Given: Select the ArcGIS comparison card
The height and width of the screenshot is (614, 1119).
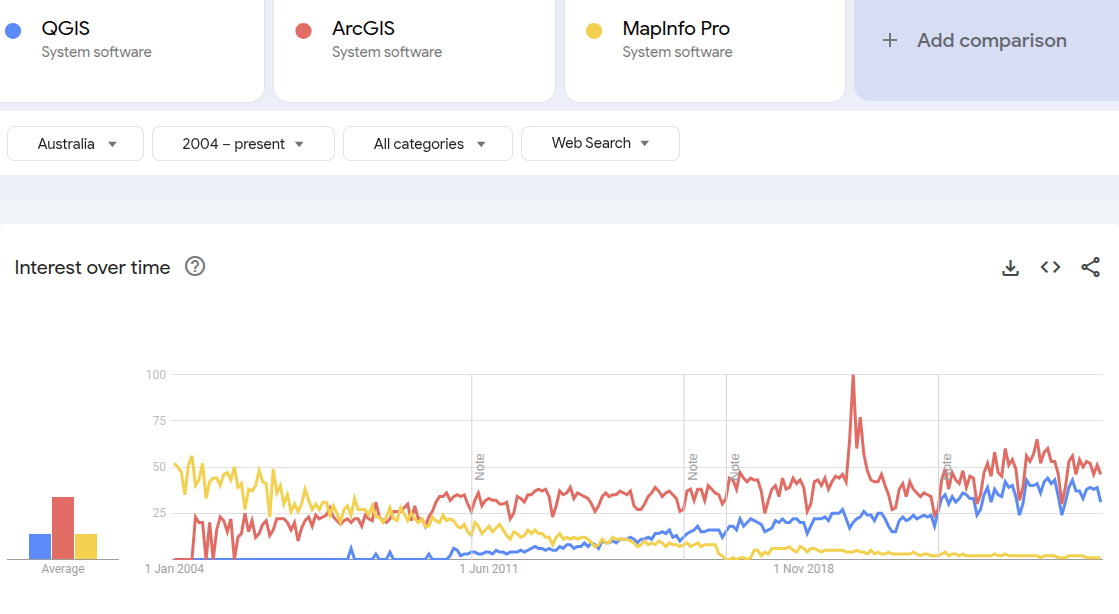Looking at the screenshot, I should pyautogui.click(x=414, y=50).
